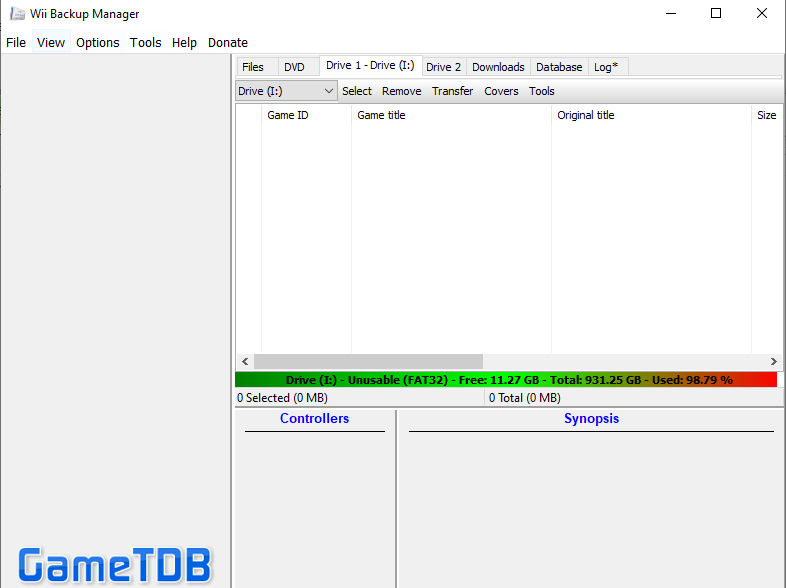The height and width of the screenshot is (588, 786).
Task: Open the Database tab
Action: pyautogui.click(x=559, y=67)
